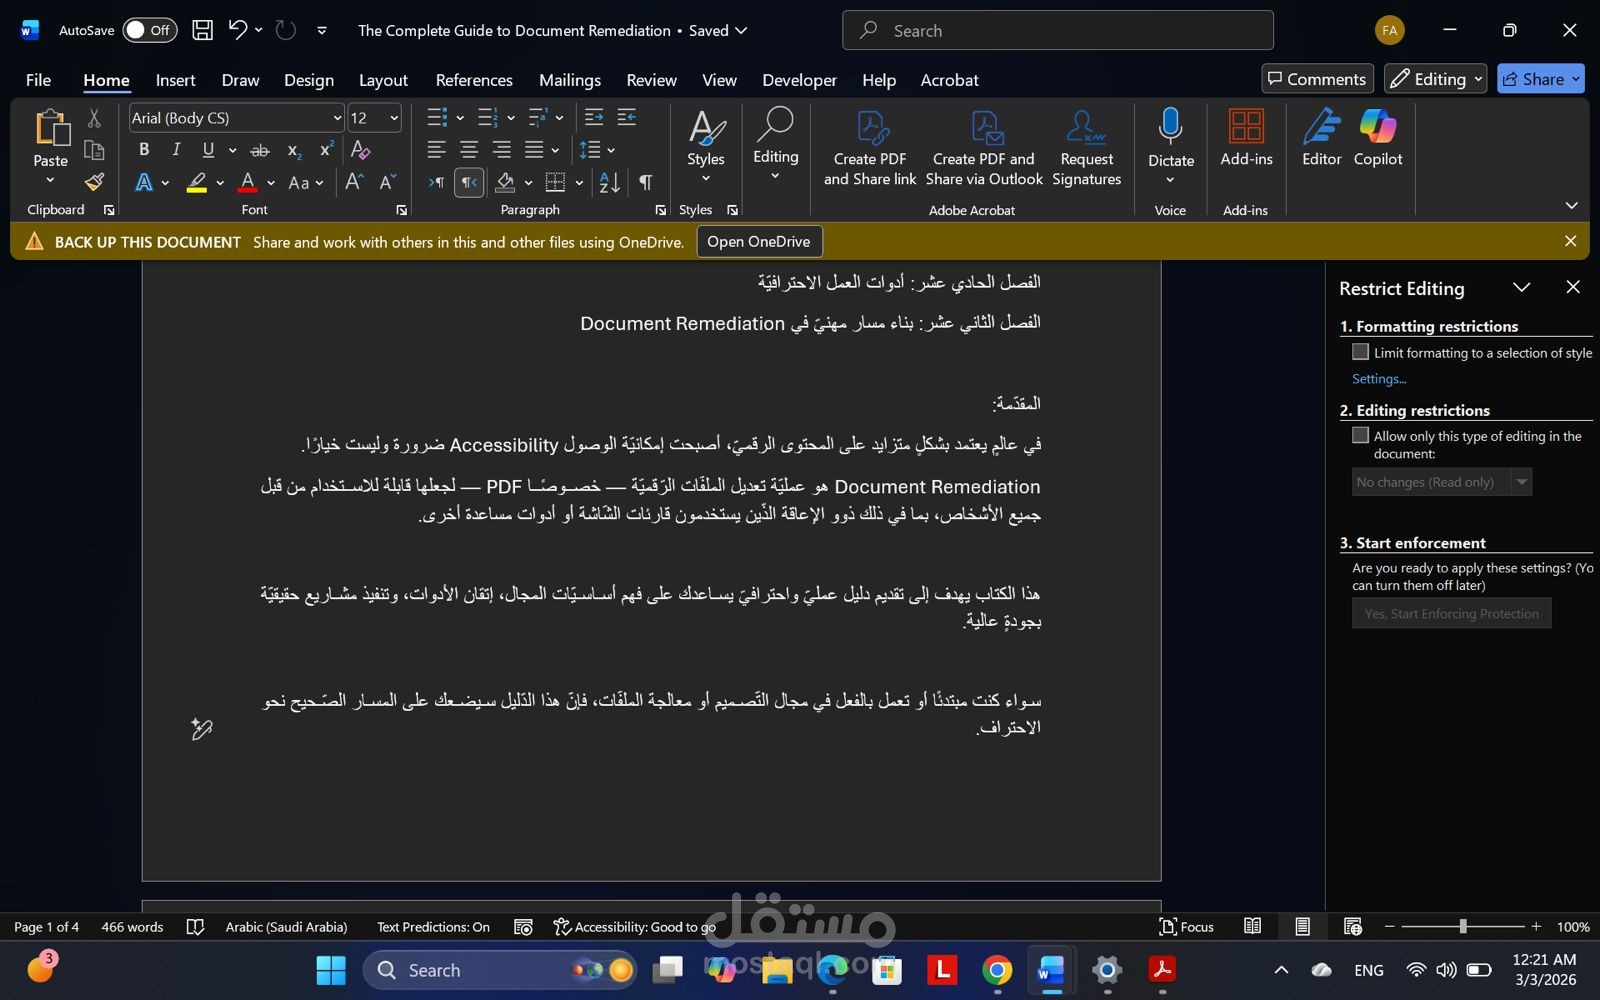Viewport: 1600px width, 1000px height.
Task: Switch to the Review tab
Action: (x=651, y=80)
